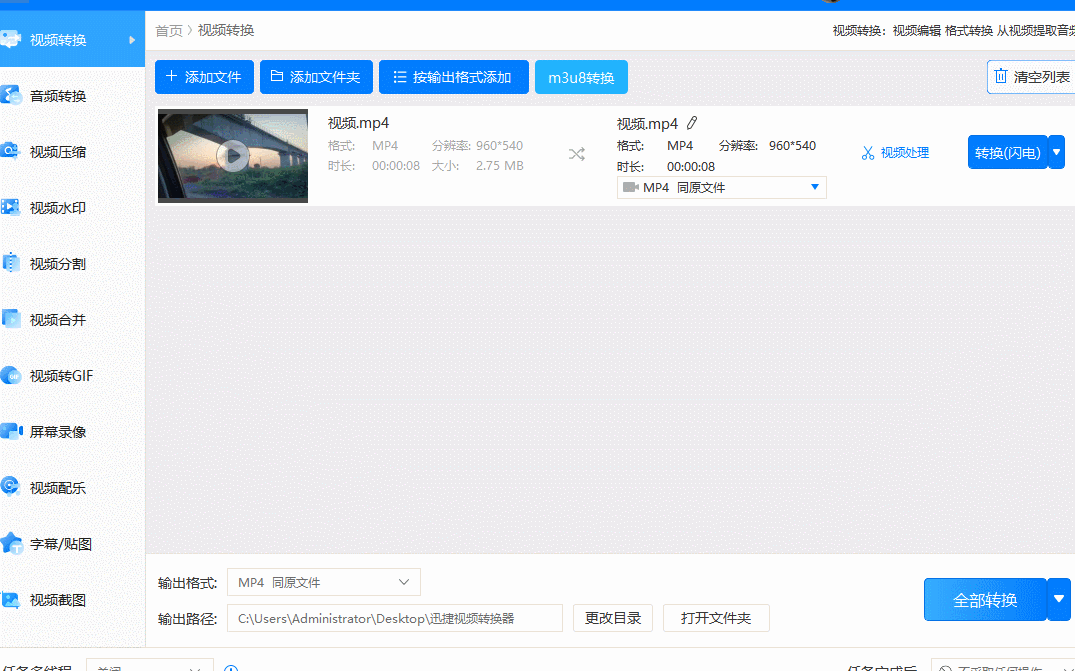Launch the 屏幕录像 screen recorder
This screenshot has height=671, width=1075.
(x=60, y=431)
